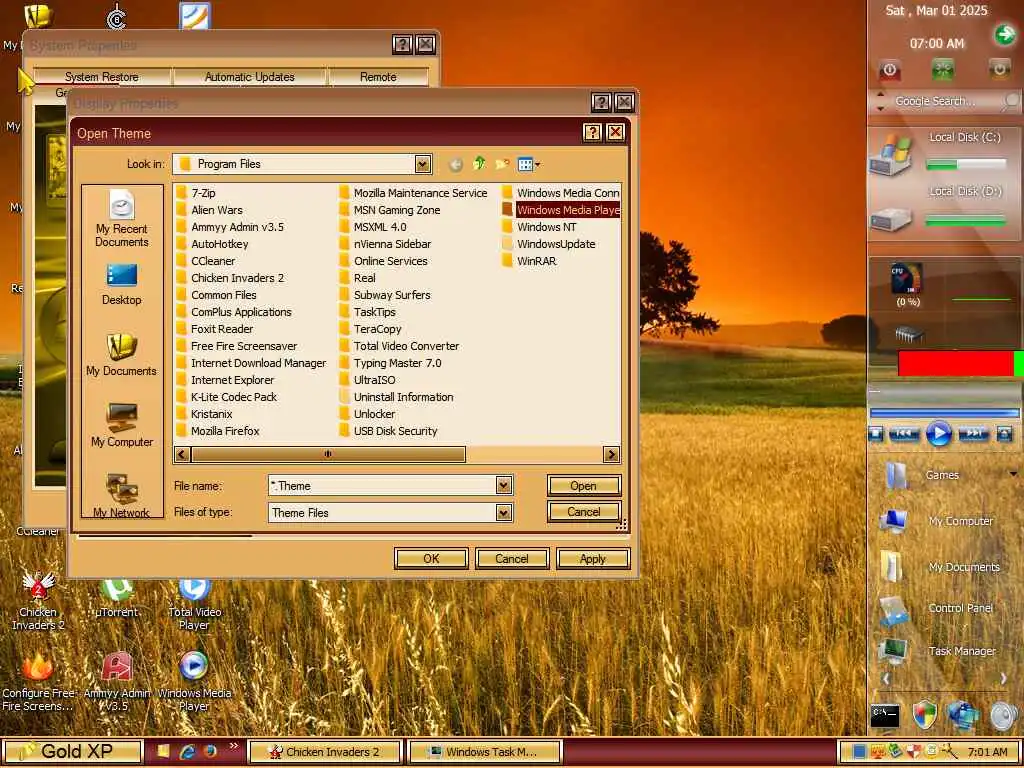This screenshot has height=768, width=1024.
Task: Click the red shutdown power icon
Action: (889, 69)
